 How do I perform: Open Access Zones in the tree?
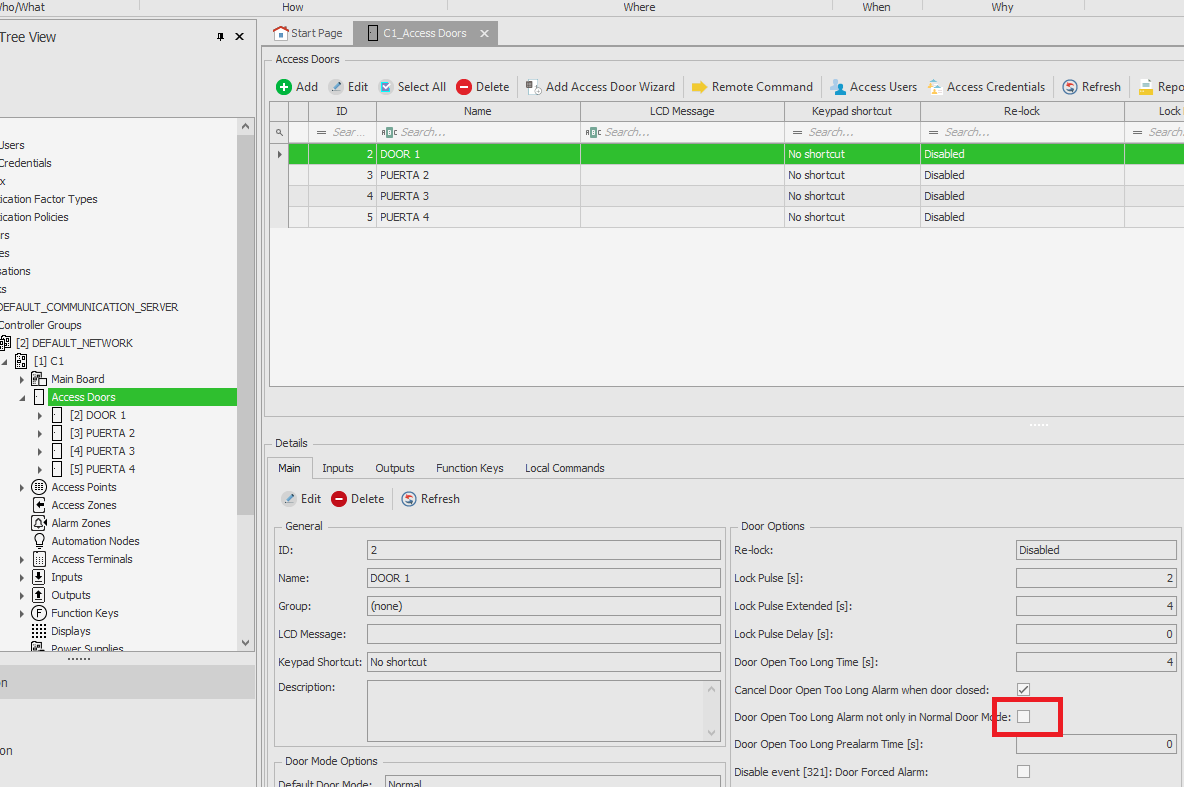84,505
